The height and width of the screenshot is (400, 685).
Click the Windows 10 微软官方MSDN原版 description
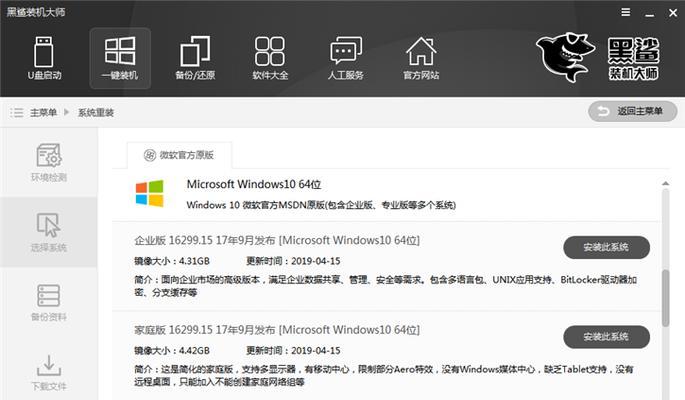click(321, 205)
